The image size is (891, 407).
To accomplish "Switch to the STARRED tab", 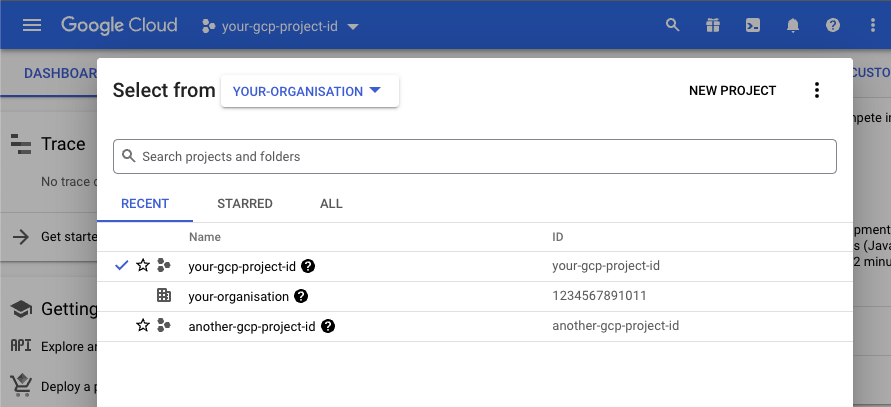I will [245, 204].
